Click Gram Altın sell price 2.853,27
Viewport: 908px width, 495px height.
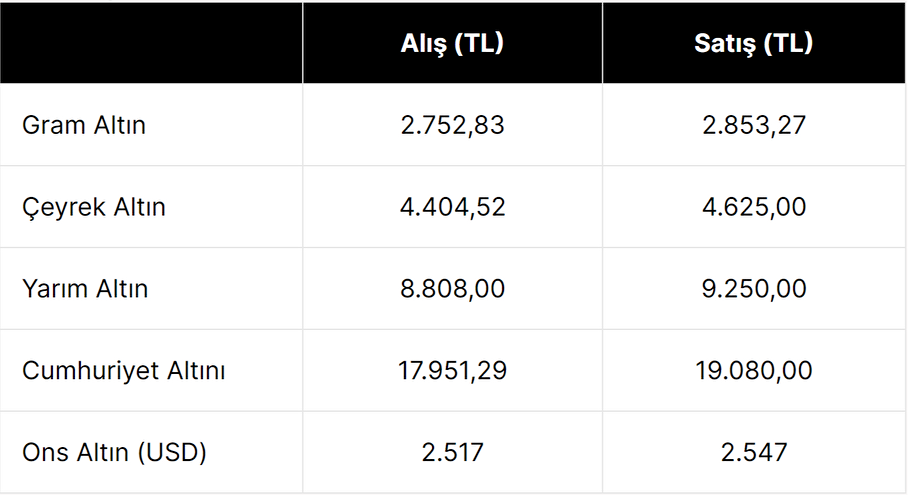tap(754, 125)
